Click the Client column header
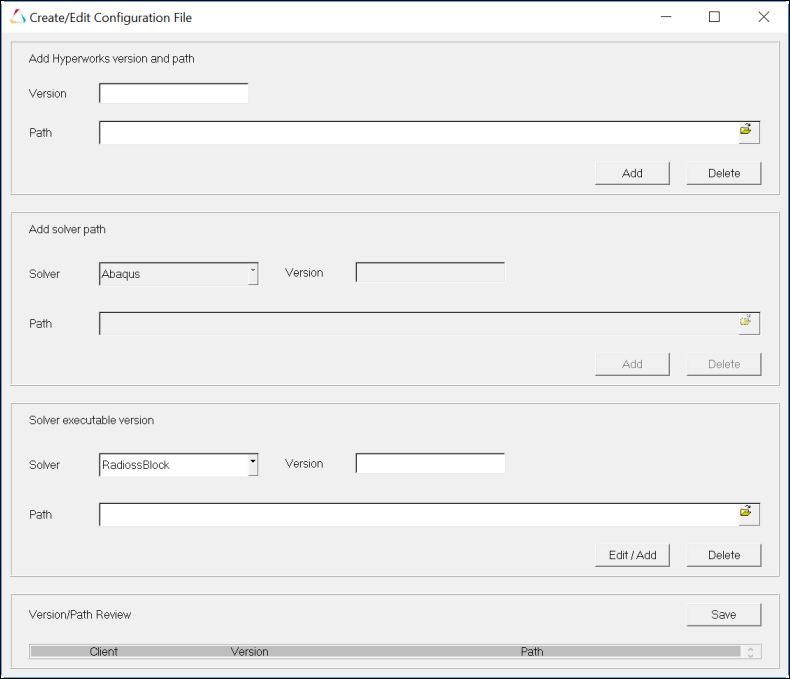Viewport: 790px width, 679px height. point(103,651)
